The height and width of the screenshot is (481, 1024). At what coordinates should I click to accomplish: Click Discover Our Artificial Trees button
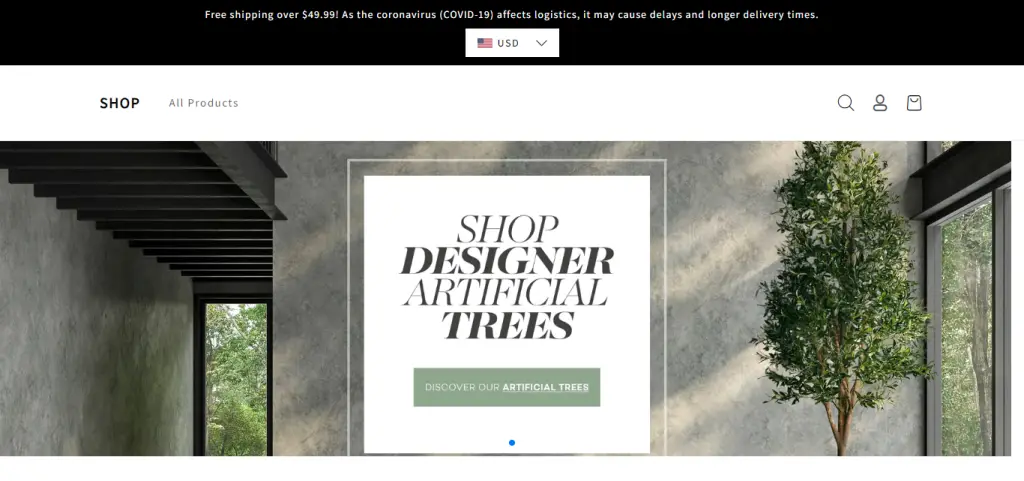507,387
